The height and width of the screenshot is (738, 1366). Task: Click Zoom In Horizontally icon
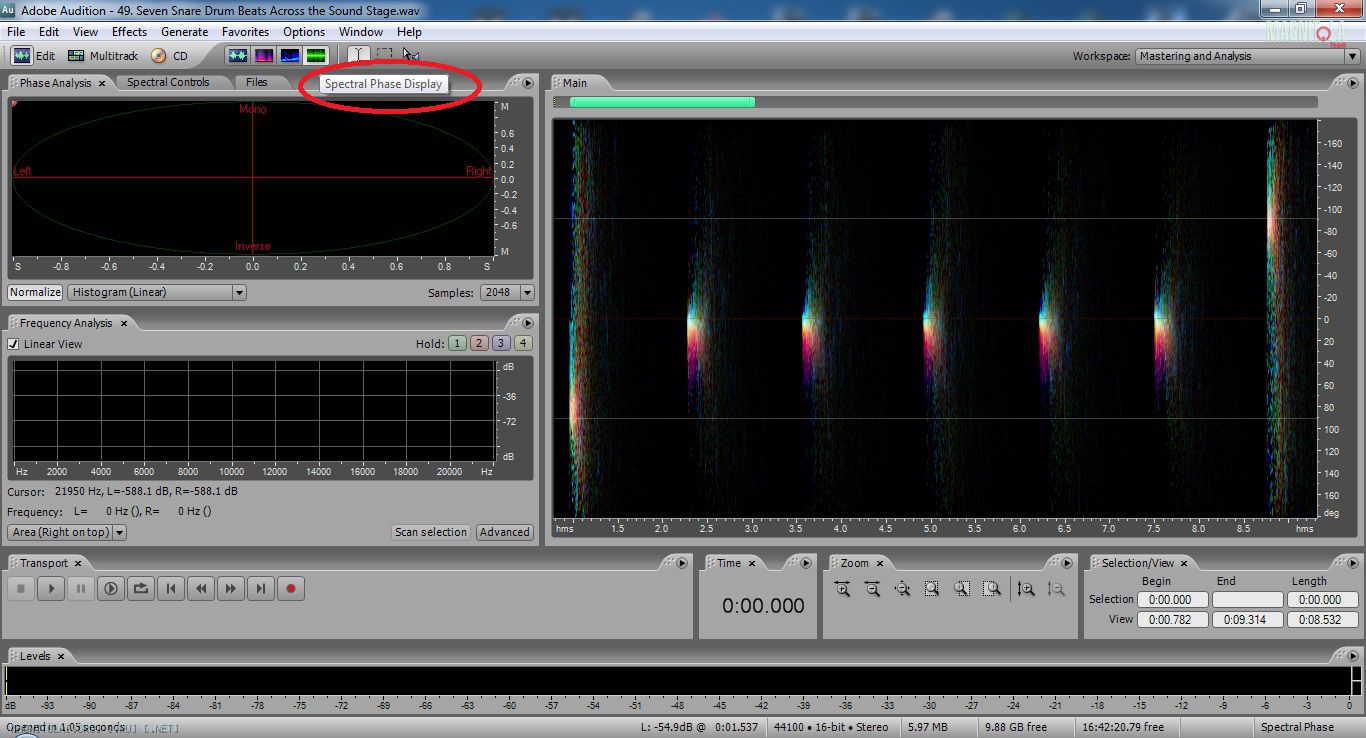coord(842,589)
